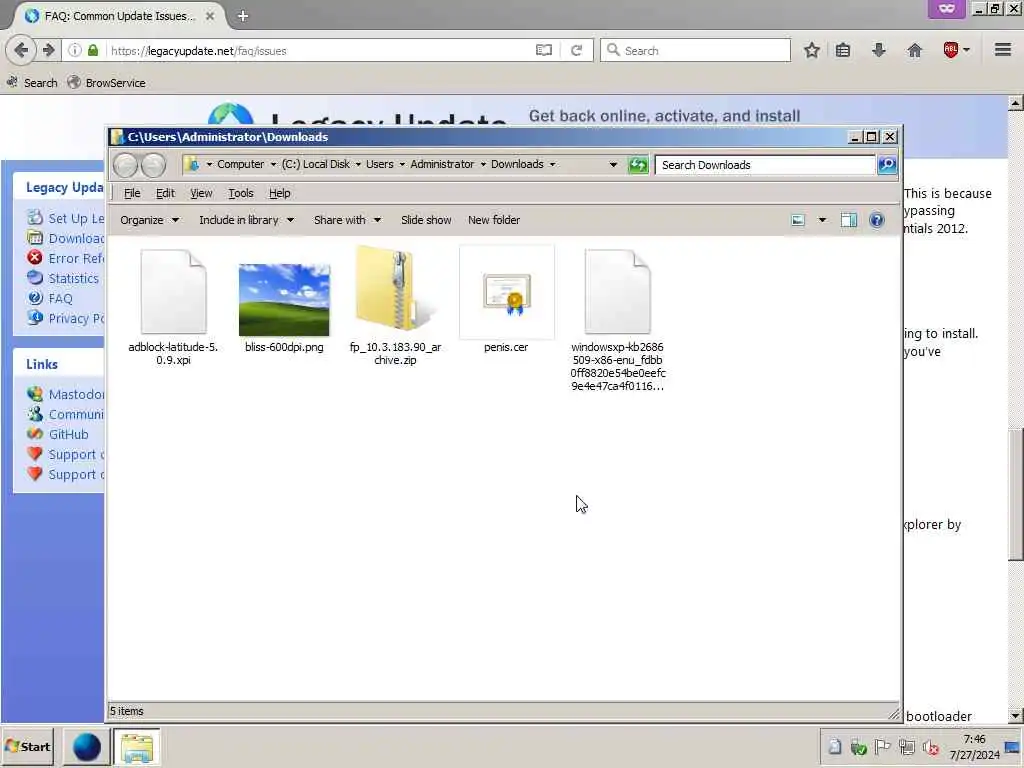Image resolution: width=1024 pixels, height=768 pixels.
Task: Reload the page with the refresh icon
Action: point(576,50)
